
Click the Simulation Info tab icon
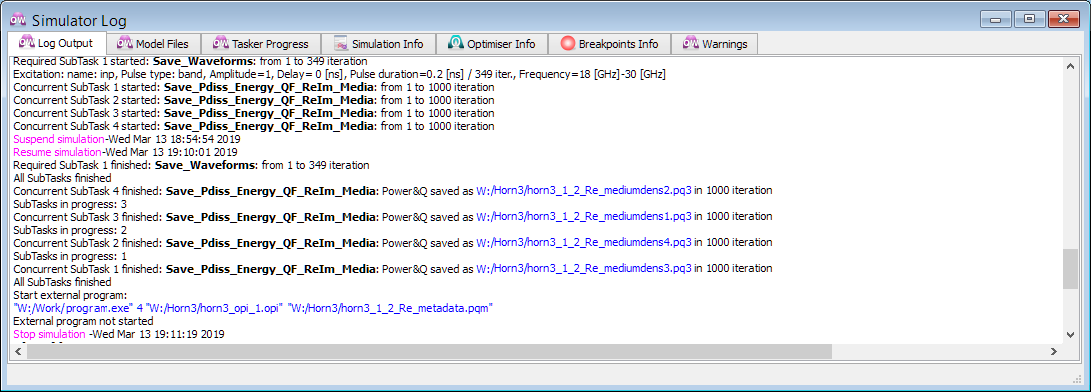point(341,44)
